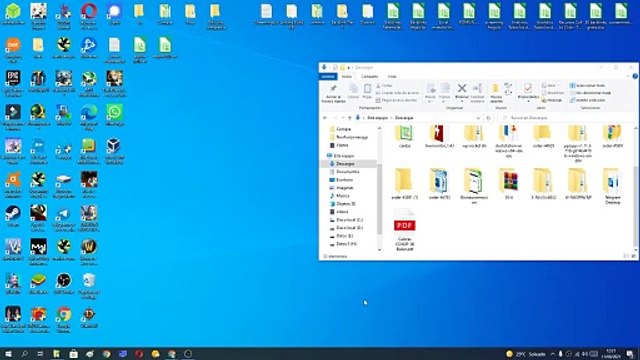
Task: Click Este equipo in the address path
Action: coord(377,118)
